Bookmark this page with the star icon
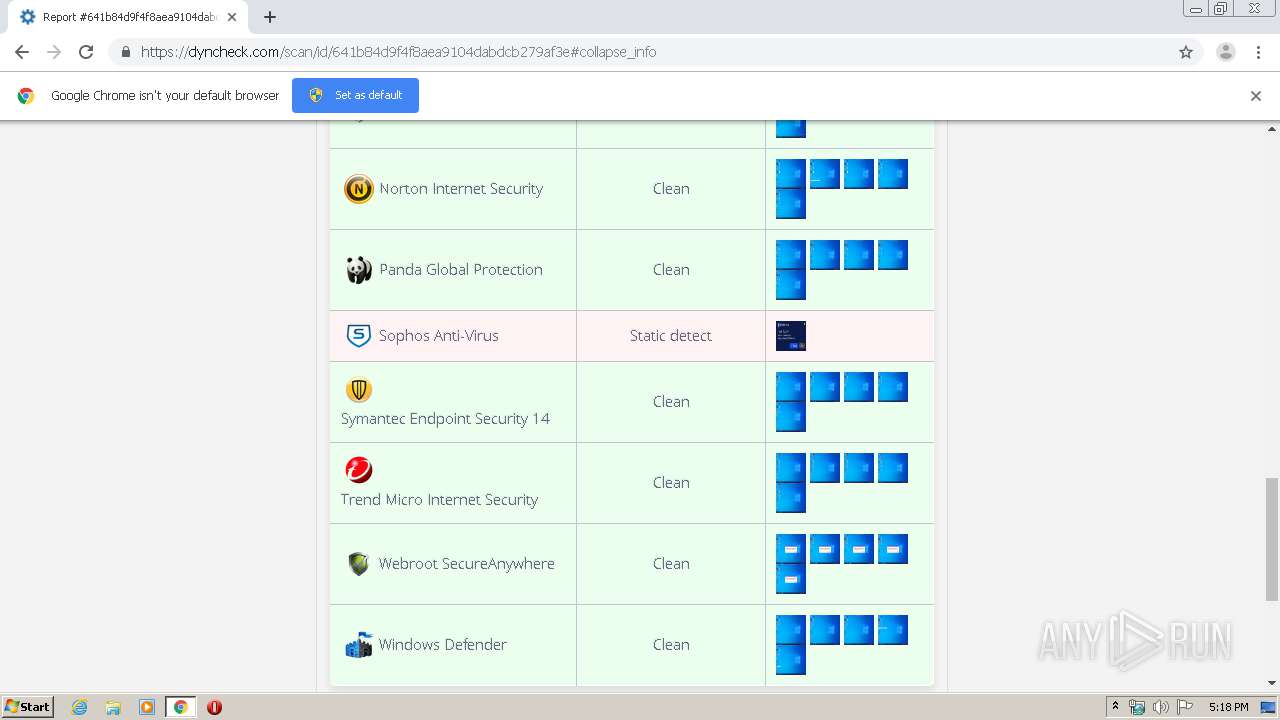The width and height of the screenshot is (1280, 720). click(x=1186, y=52)
